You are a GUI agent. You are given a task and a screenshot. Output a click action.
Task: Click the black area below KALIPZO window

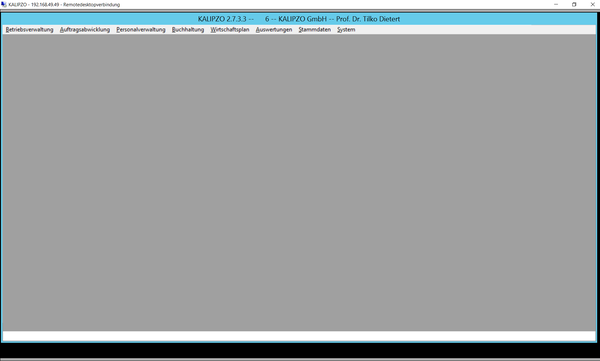300,350
